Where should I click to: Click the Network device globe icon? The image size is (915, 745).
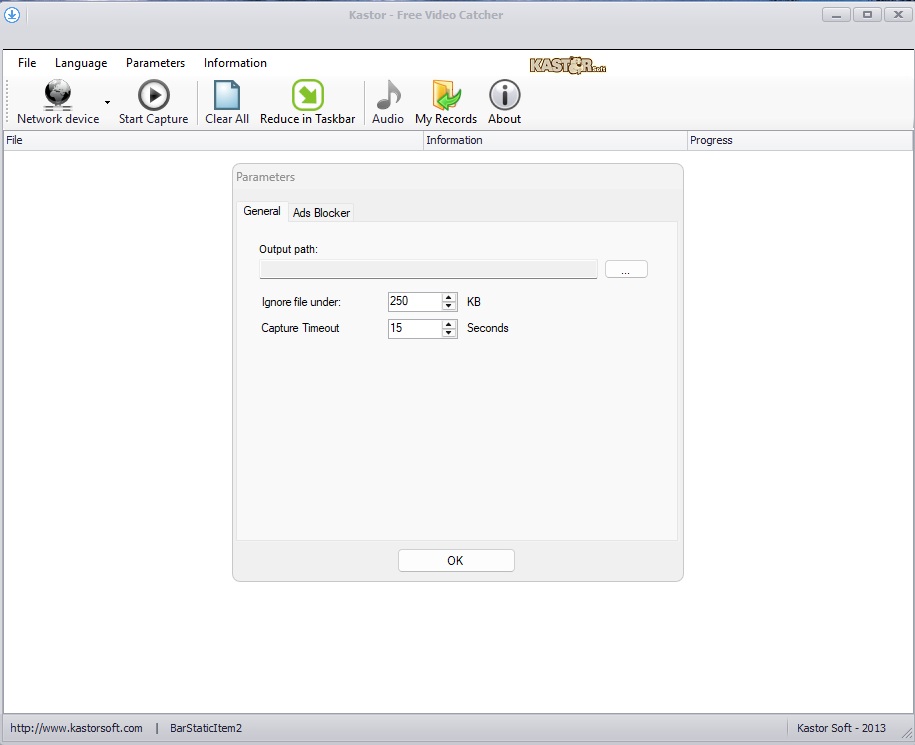pyautogui.click(x=58, y=95)
